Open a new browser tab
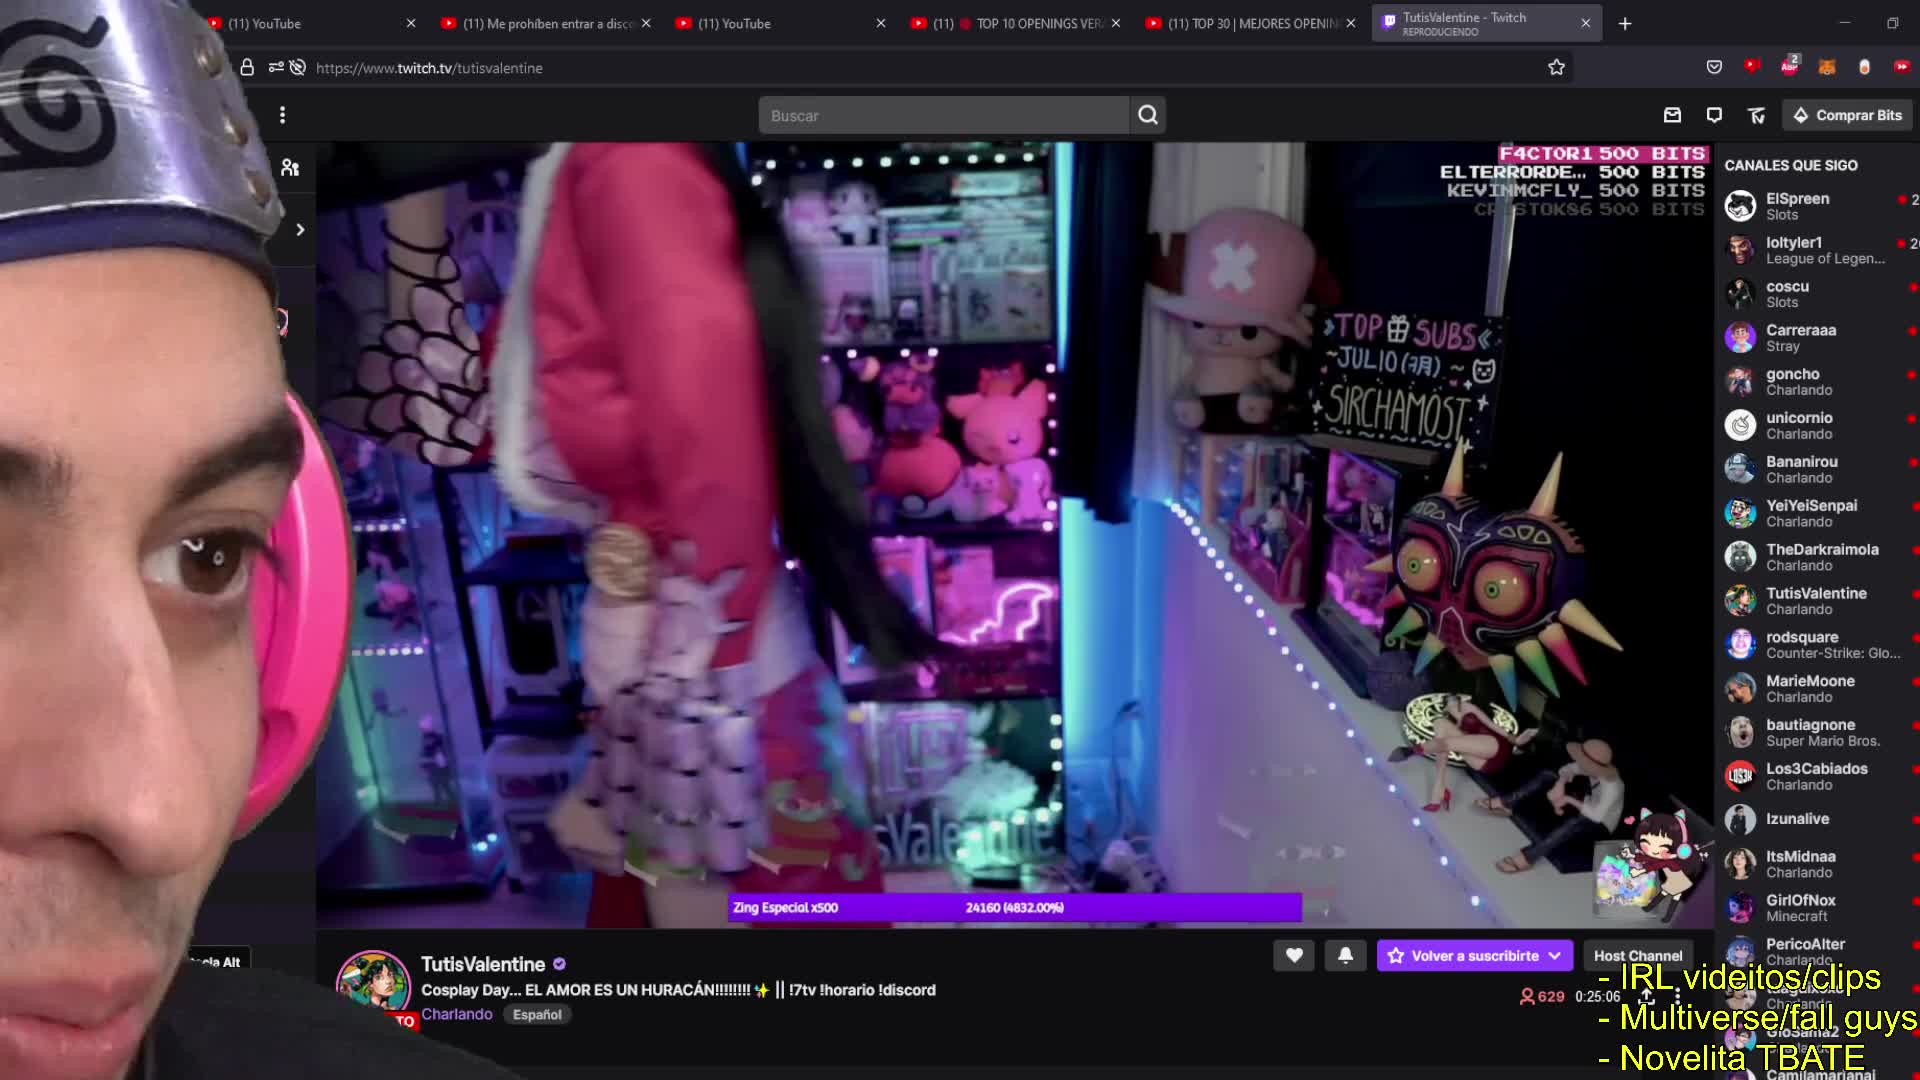Screen dimensions: 1920x1080 pos(1625,23)
